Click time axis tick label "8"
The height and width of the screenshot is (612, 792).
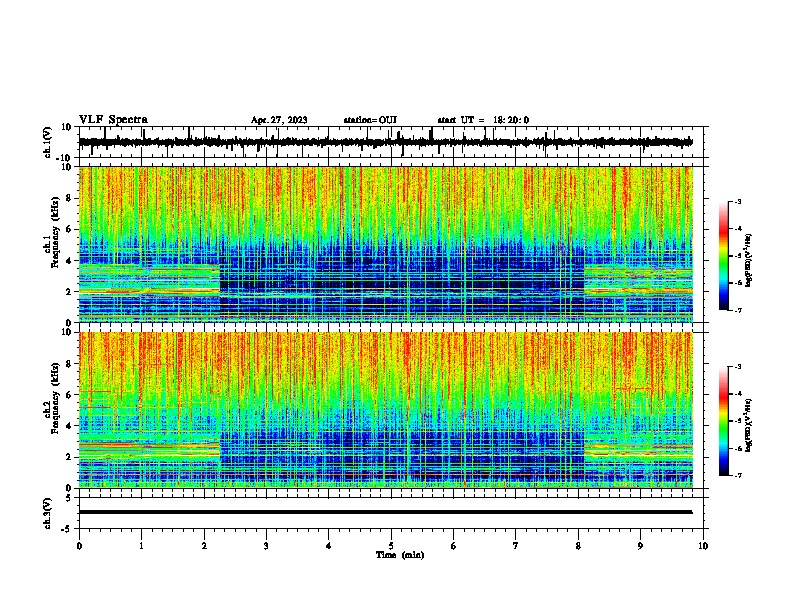[x=578, y=546]
